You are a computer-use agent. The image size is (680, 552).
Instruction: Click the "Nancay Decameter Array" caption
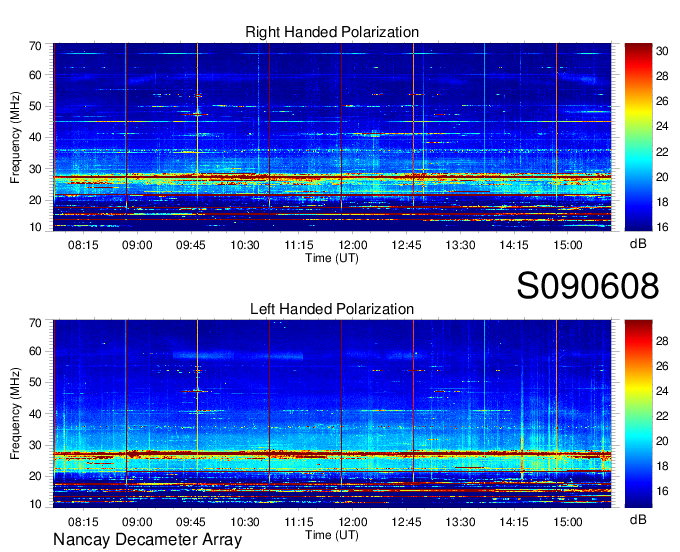point(147,540)
